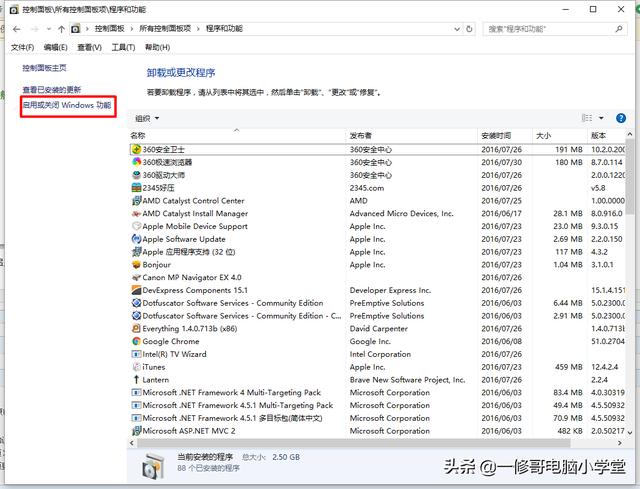
Task: Click the change view layout icon
Action: (587, 118)
